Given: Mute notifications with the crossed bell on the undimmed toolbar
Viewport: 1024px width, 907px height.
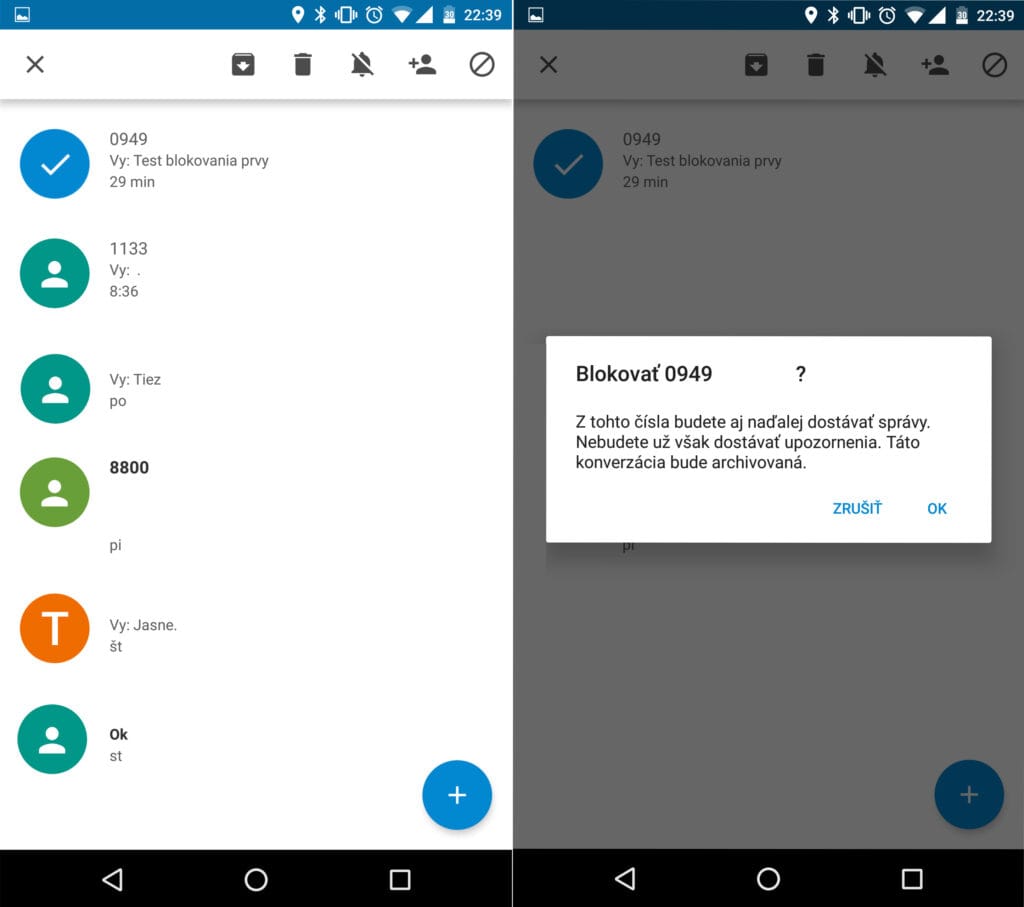Looking at the screenshot, I should click(362, 65).
